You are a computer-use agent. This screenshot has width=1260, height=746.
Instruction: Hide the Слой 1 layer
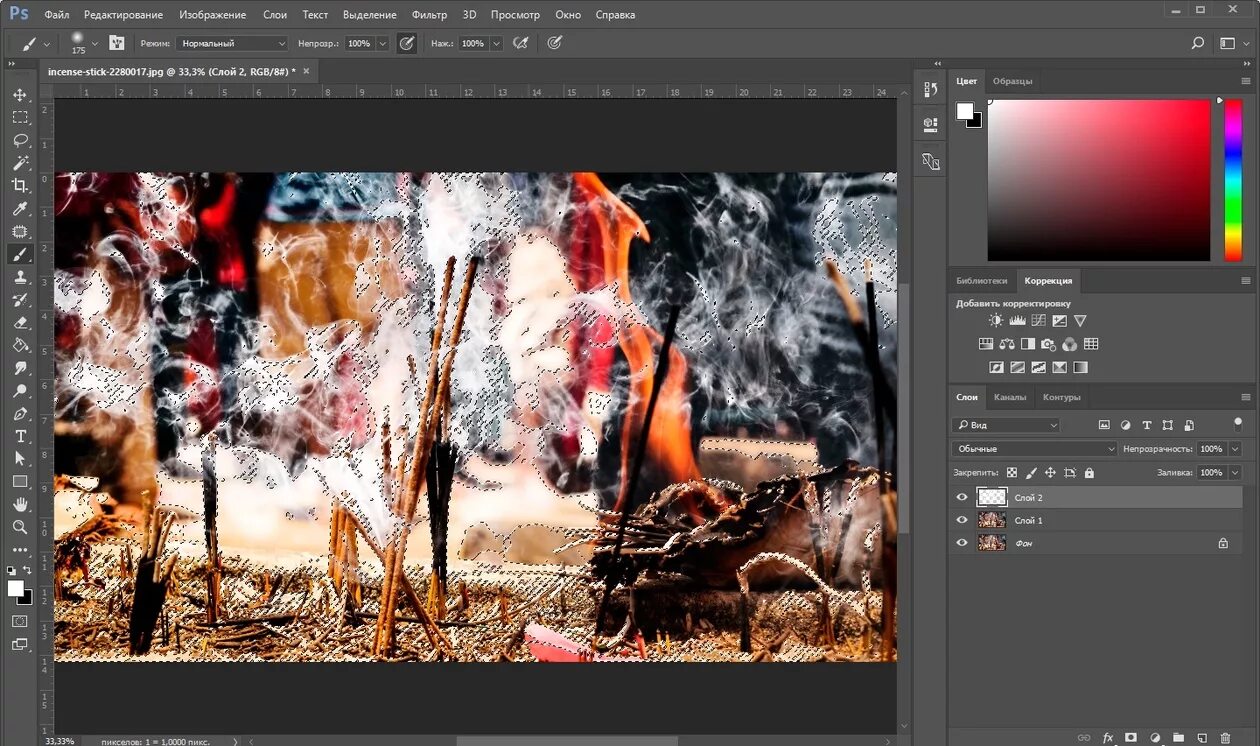pyautogui.click(x=962, y=520)
